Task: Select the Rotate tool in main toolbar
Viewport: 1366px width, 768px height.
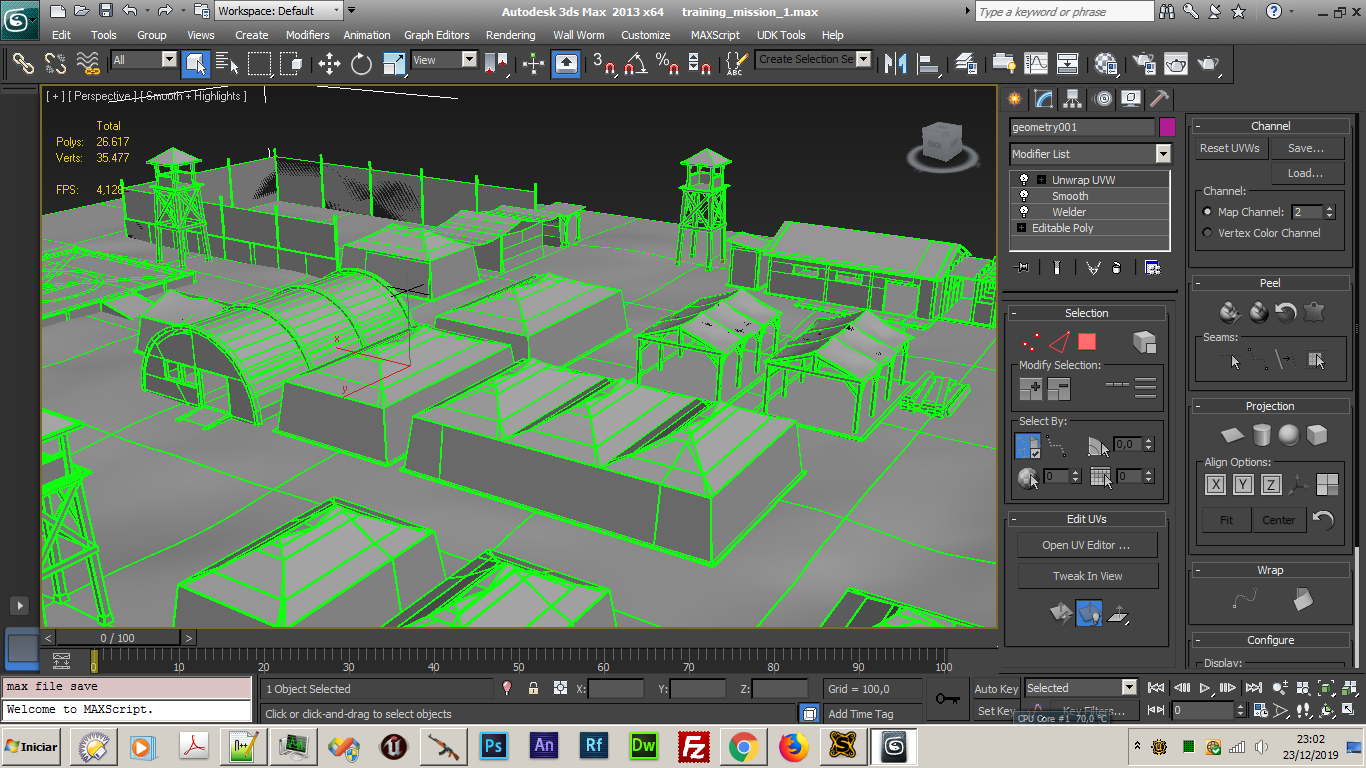Action: click(361, 64)
